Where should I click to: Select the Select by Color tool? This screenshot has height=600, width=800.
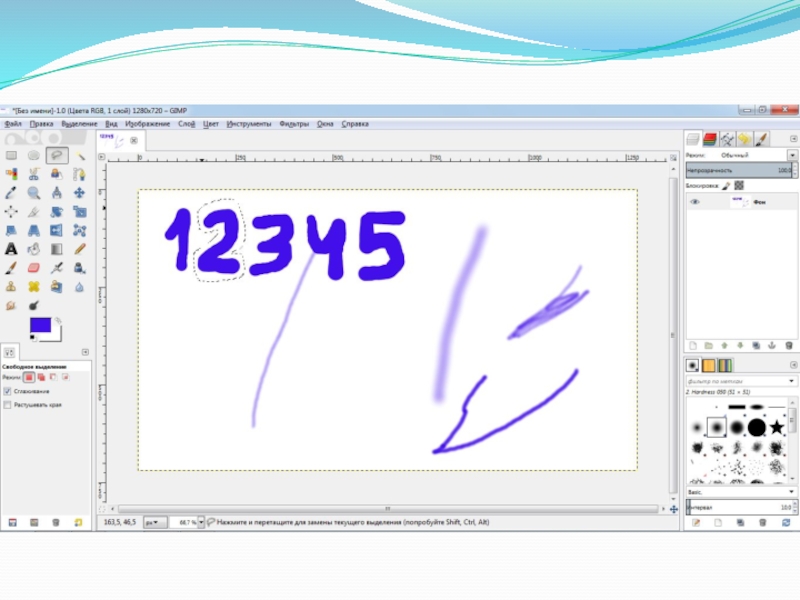pos(11,174)
